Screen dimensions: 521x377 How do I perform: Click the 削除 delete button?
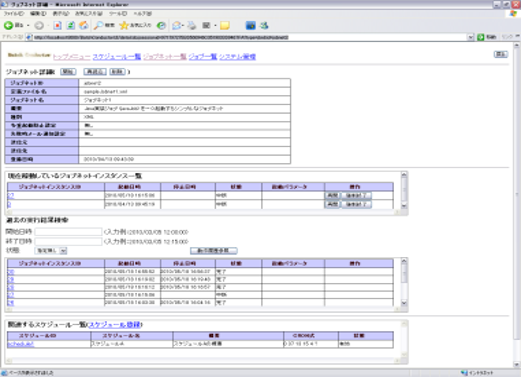click(x=117, y=72)
